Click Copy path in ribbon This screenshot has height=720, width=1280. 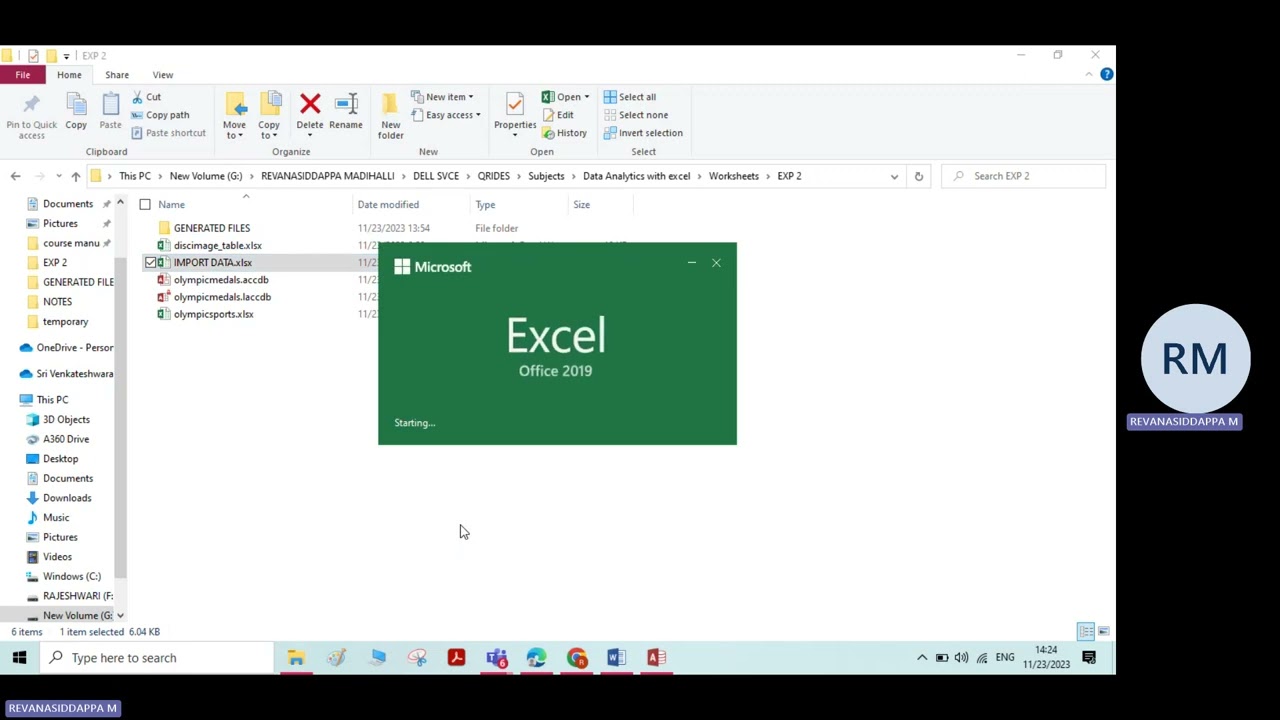click(x=158, y=115)
